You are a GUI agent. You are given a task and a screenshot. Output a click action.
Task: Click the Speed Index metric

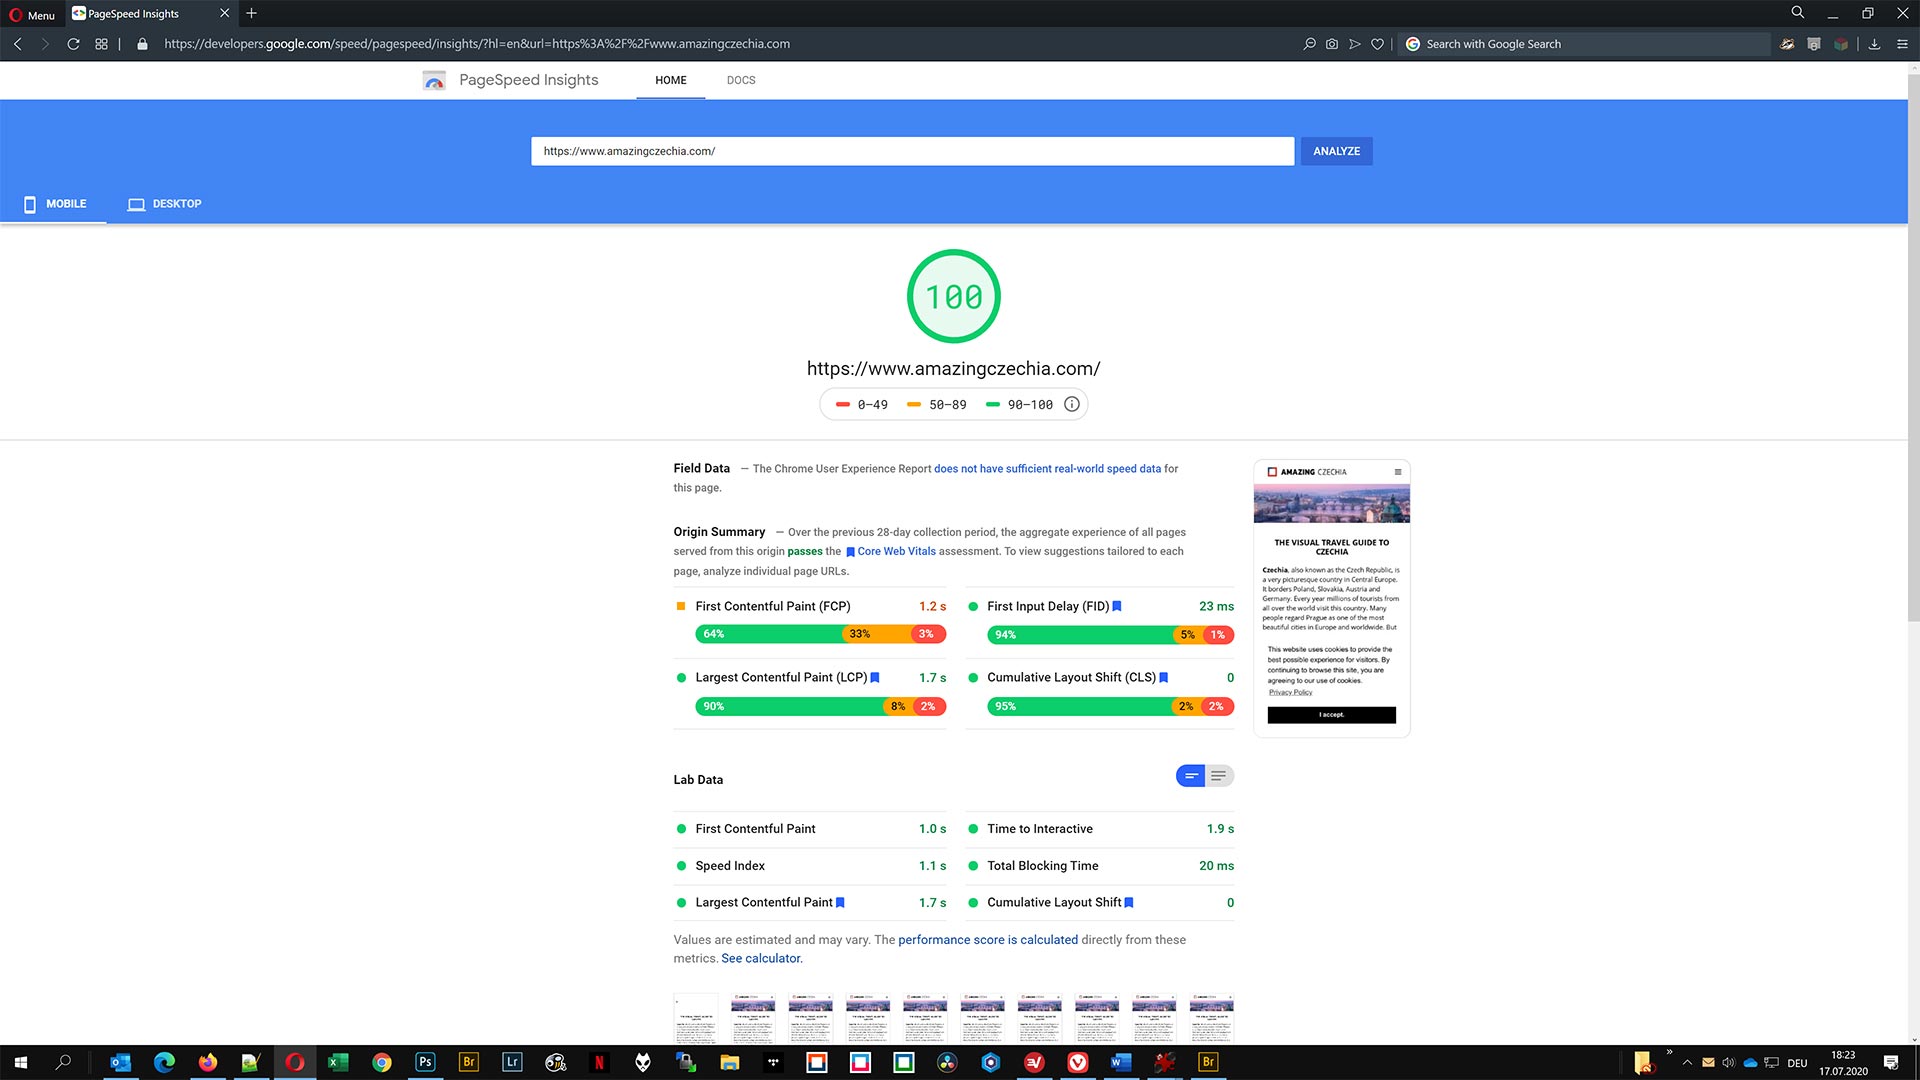coord(811,866)
